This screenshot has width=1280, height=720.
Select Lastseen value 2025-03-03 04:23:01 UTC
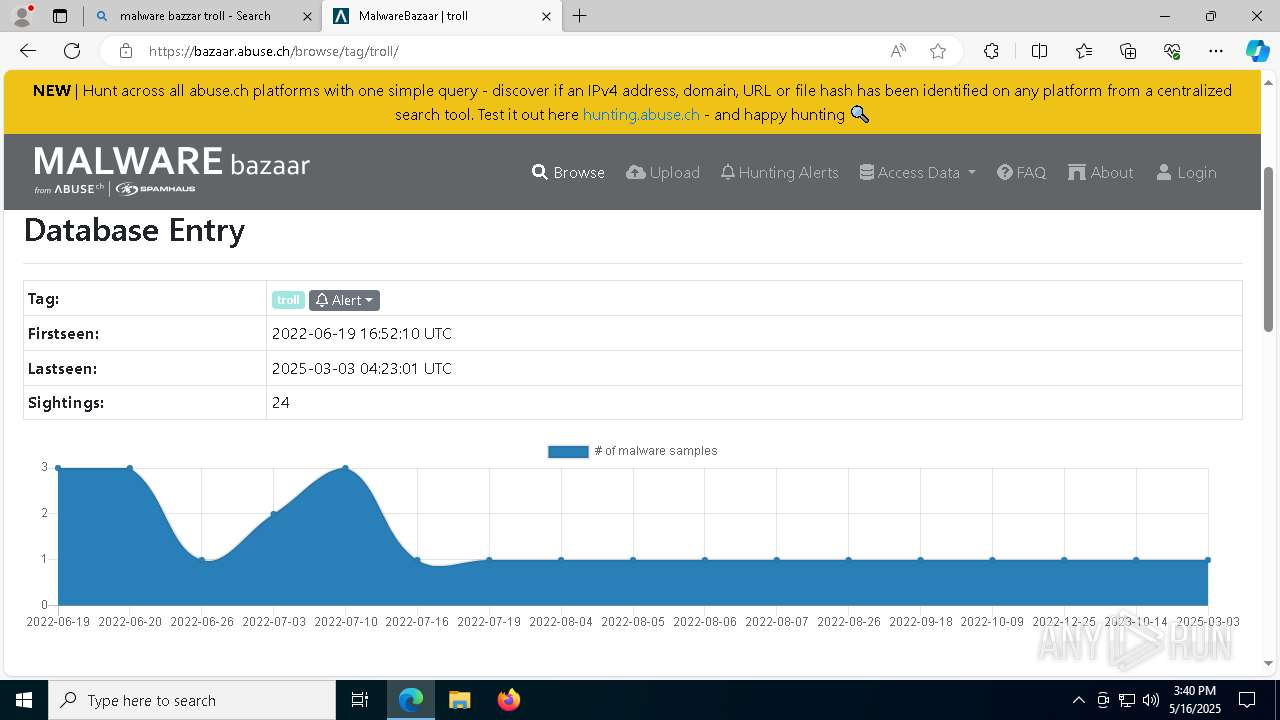coord(362,368)
